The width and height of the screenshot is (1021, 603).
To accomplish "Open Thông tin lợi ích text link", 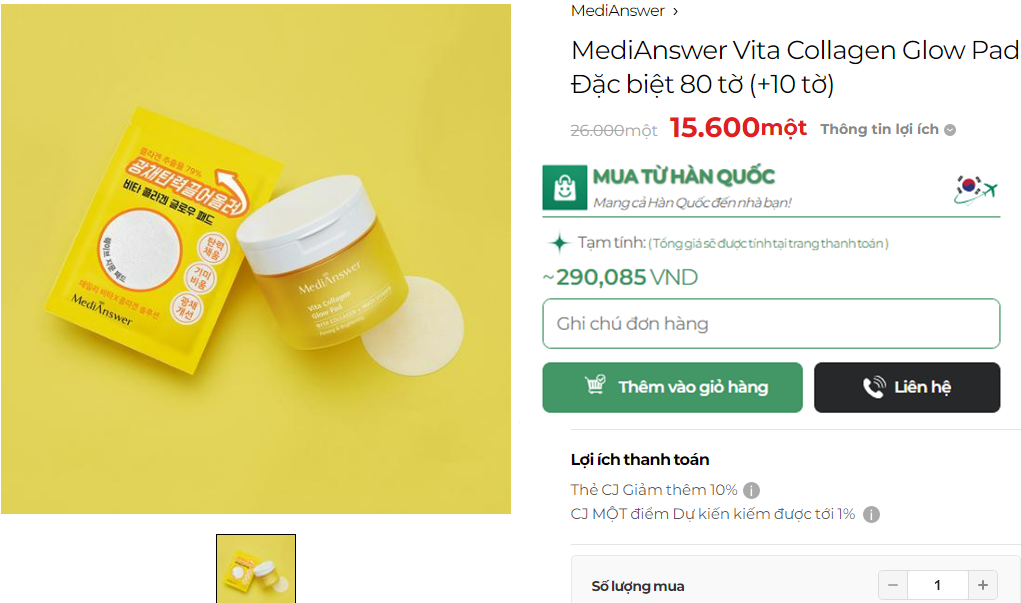I will point(879,130).
